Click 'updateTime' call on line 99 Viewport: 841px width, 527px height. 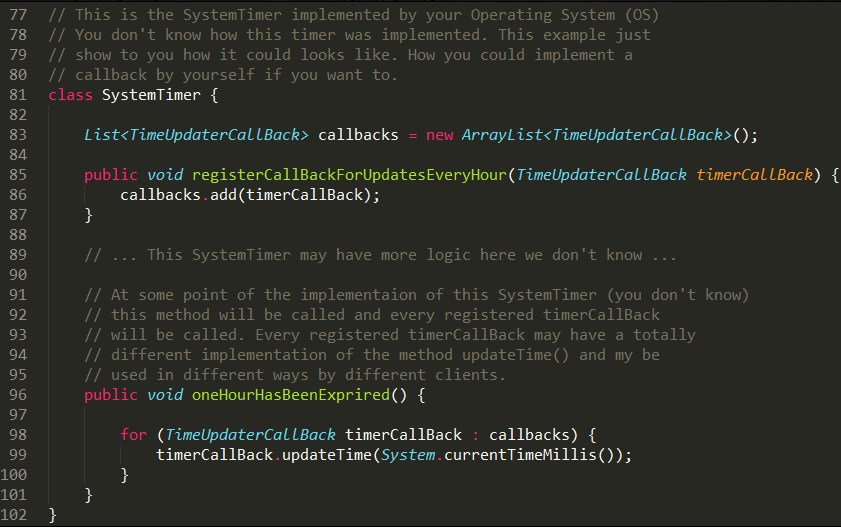pyautogui.click(x=327, y=455)
